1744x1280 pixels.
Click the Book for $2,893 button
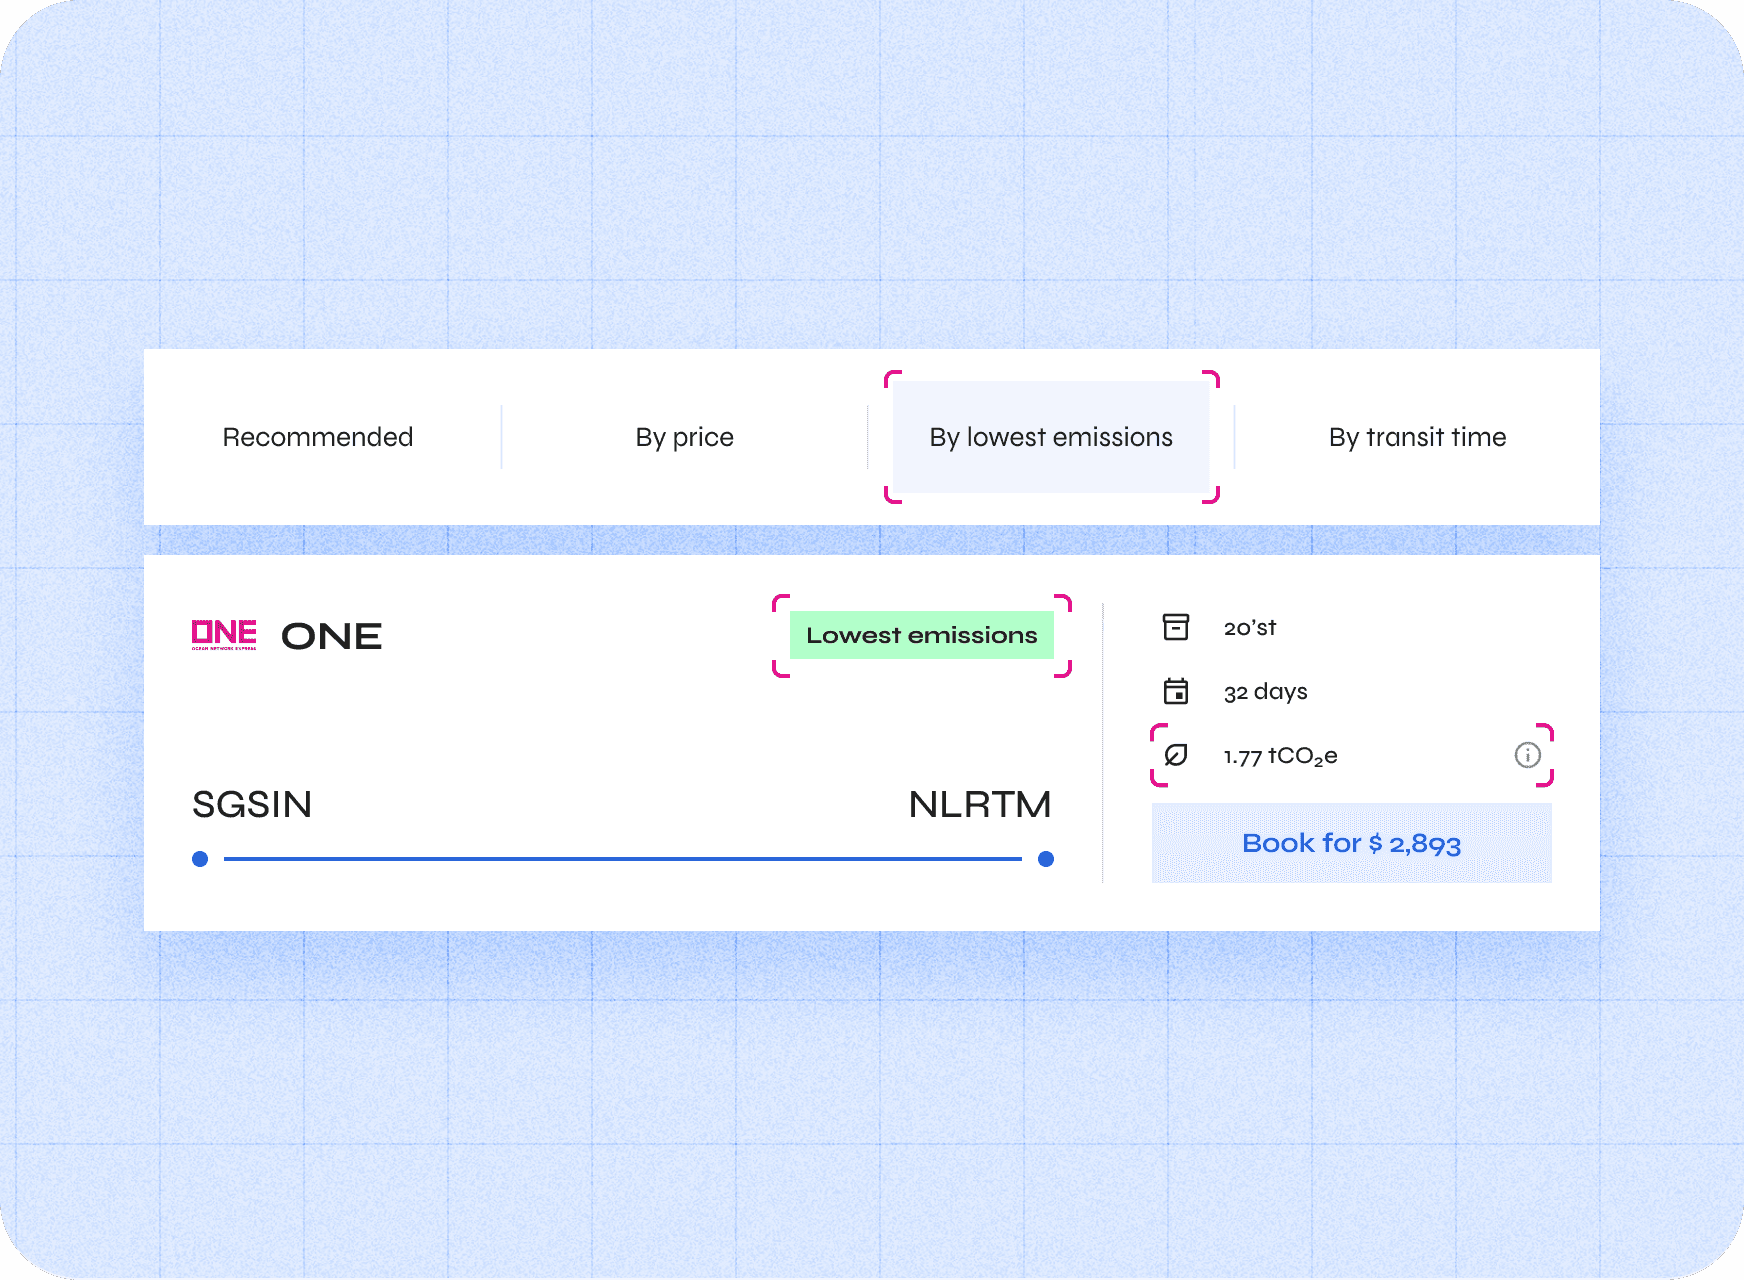coord(1351,843)
